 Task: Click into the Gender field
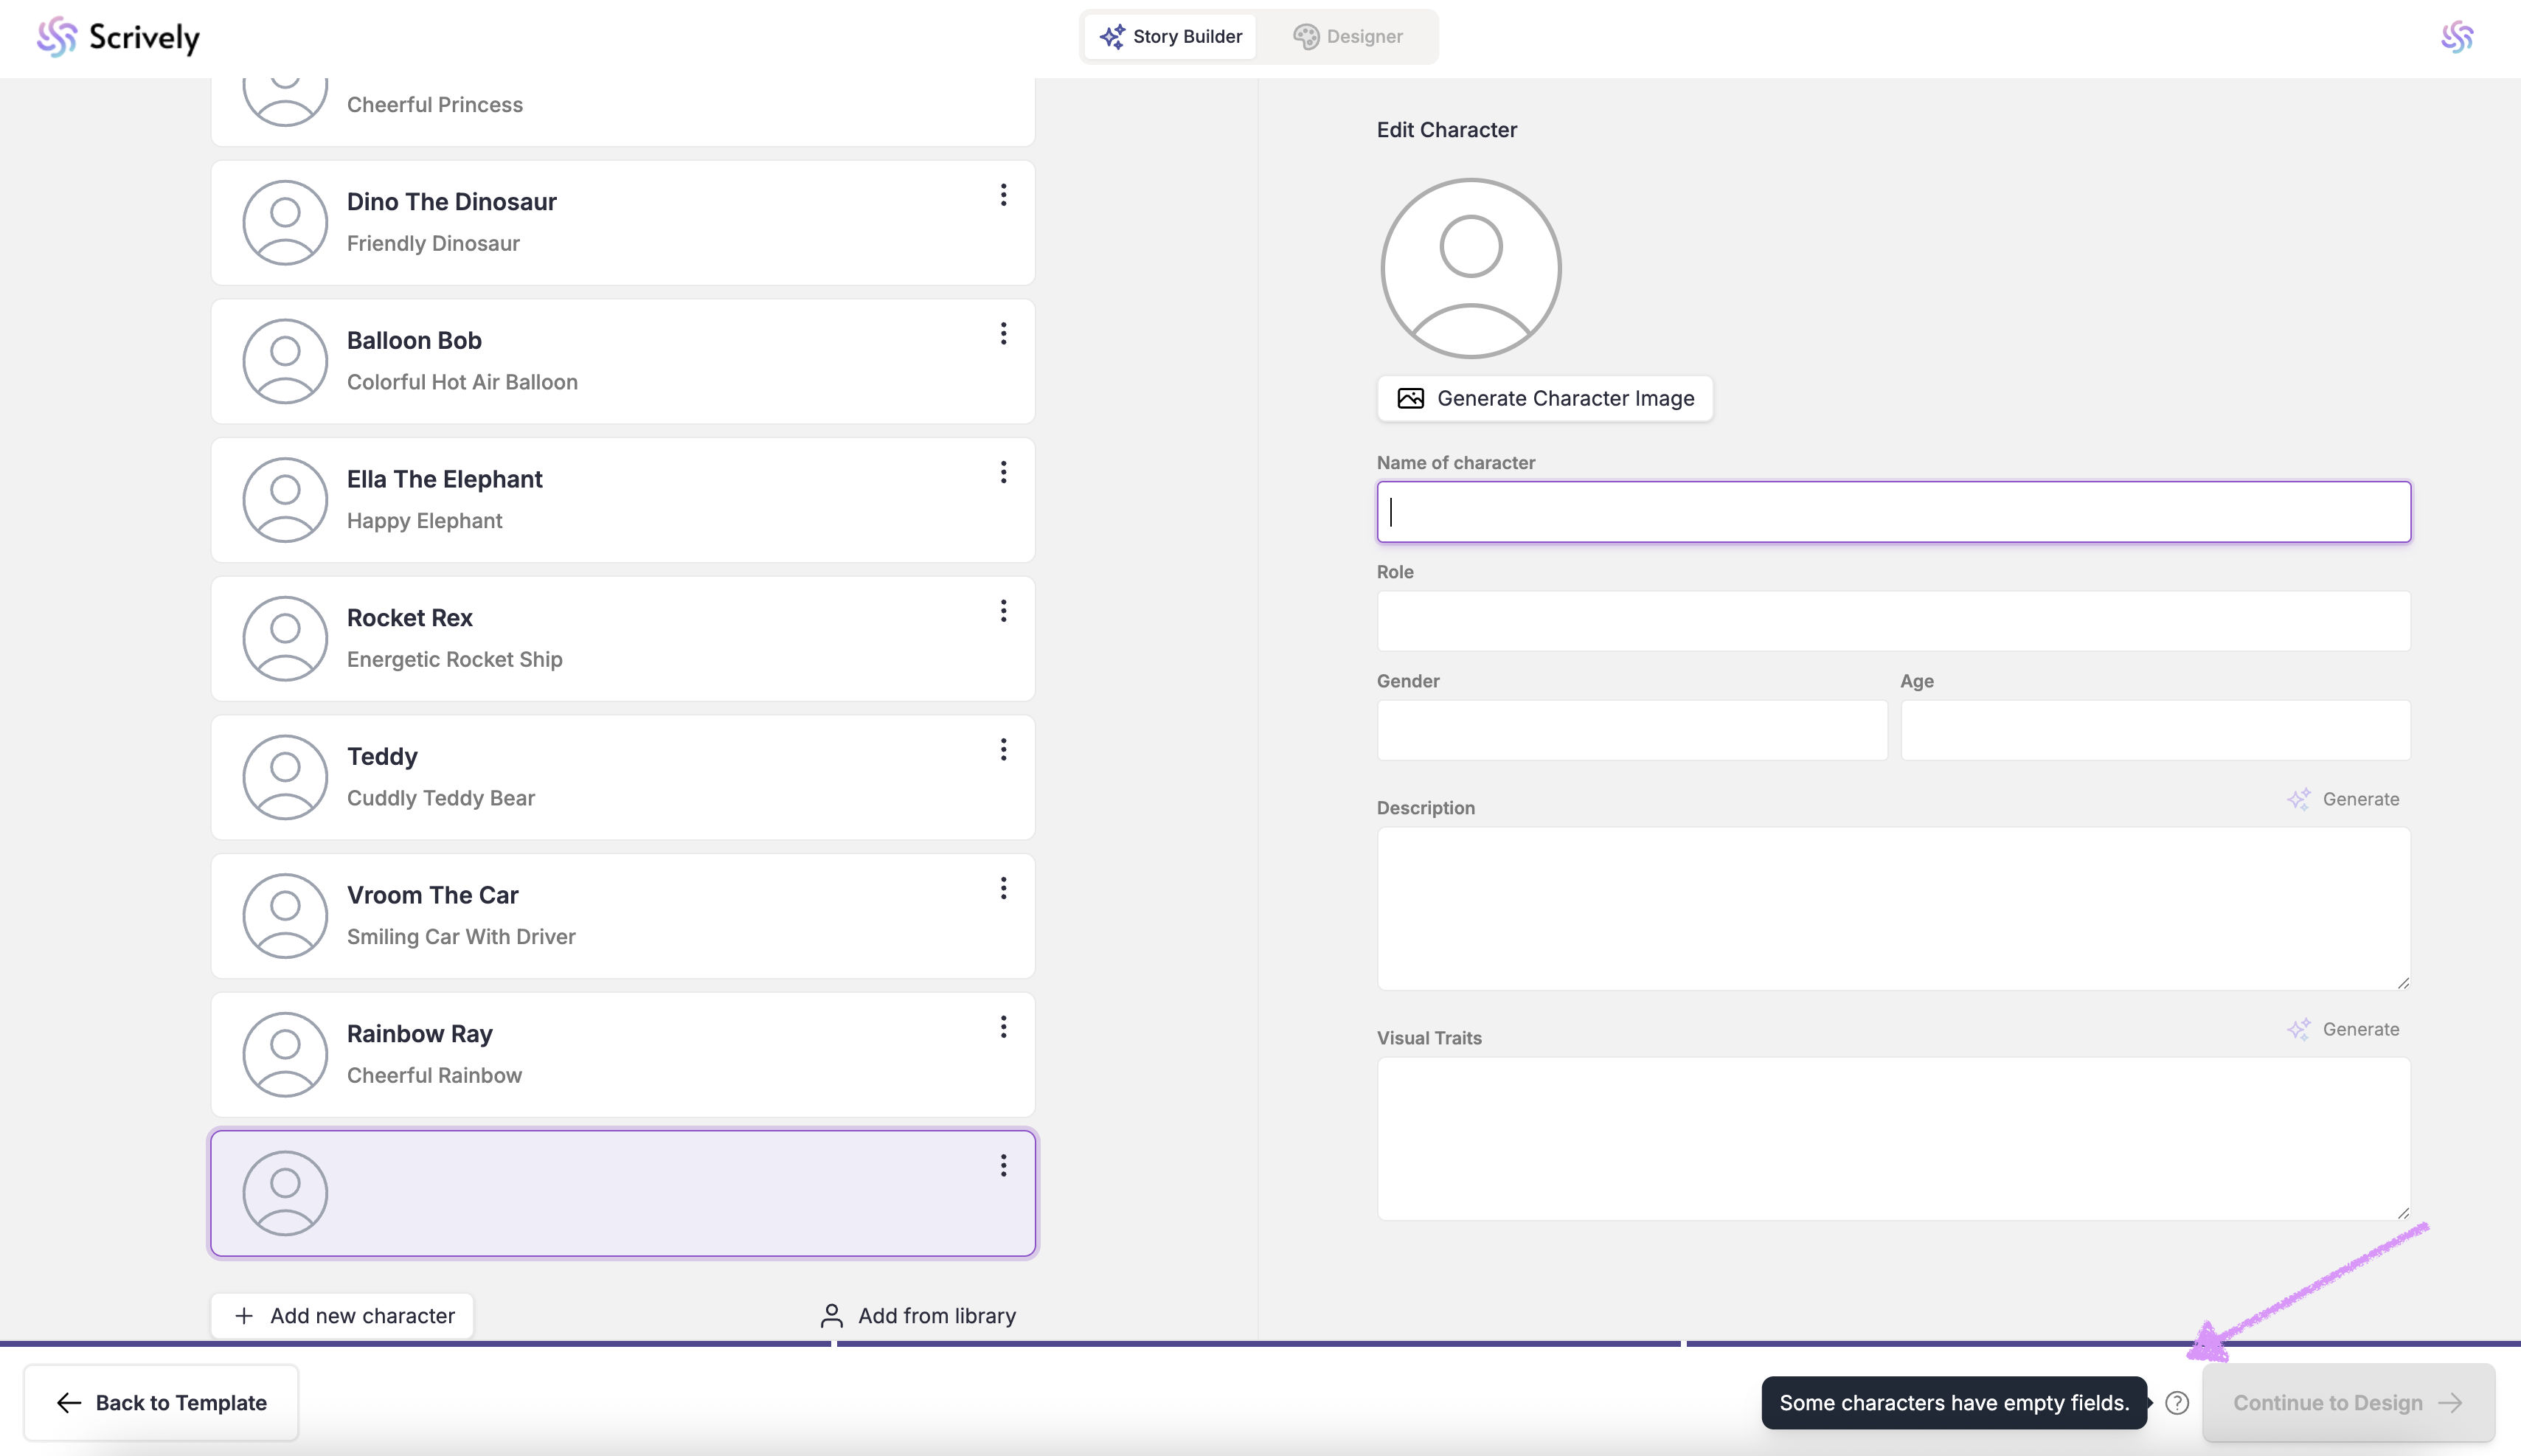(x=1631, y=730)
